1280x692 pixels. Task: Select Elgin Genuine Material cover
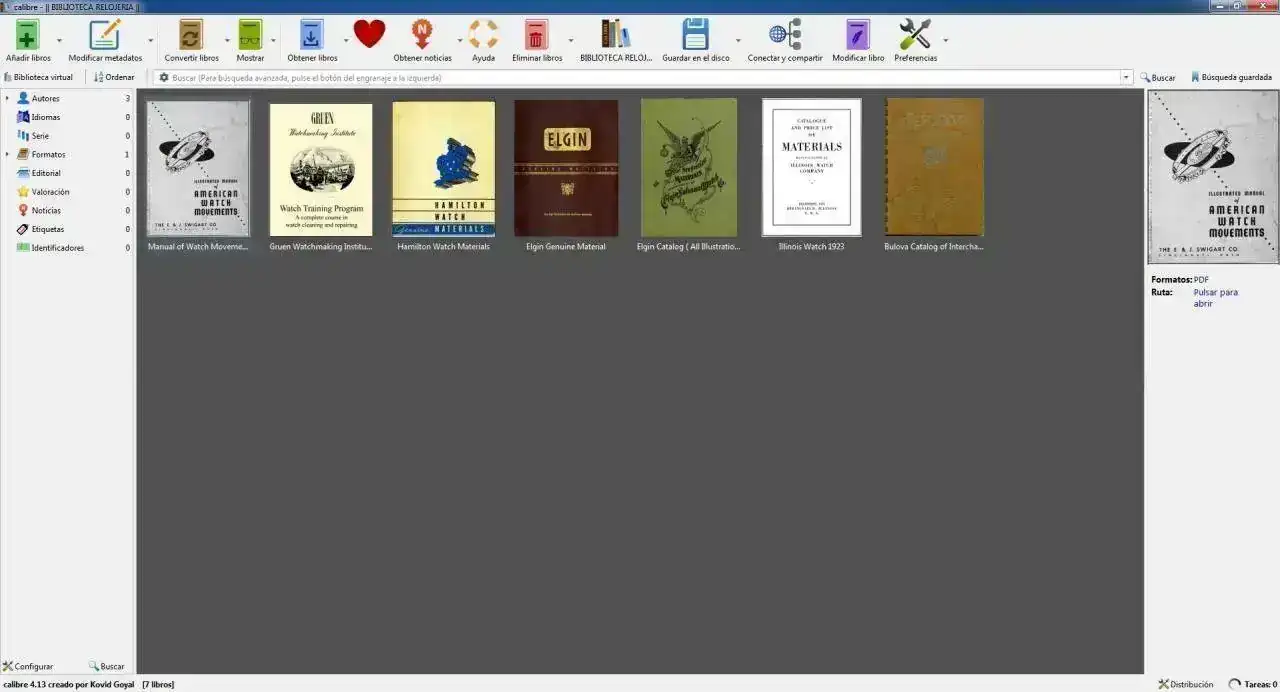coord(566,168)
